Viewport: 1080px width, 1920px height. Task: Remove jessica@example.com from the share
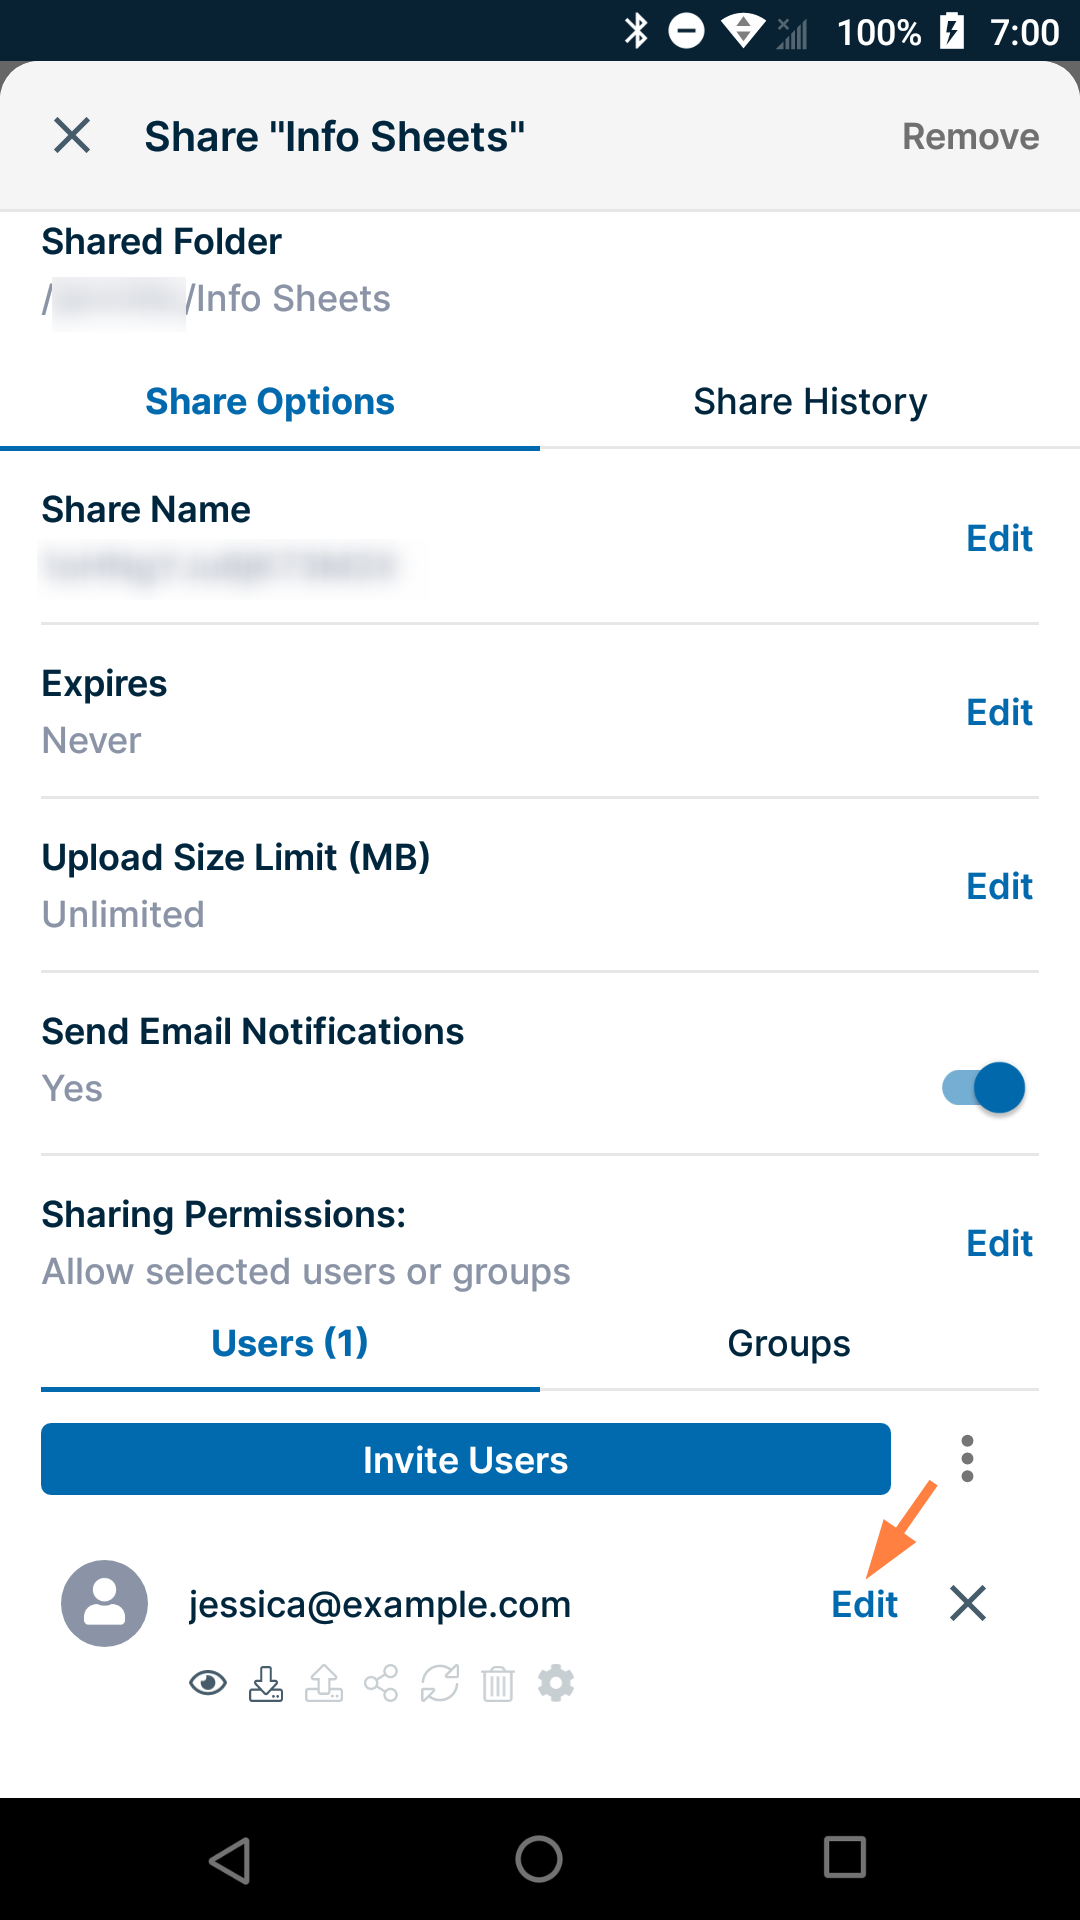coord(968,1603)
